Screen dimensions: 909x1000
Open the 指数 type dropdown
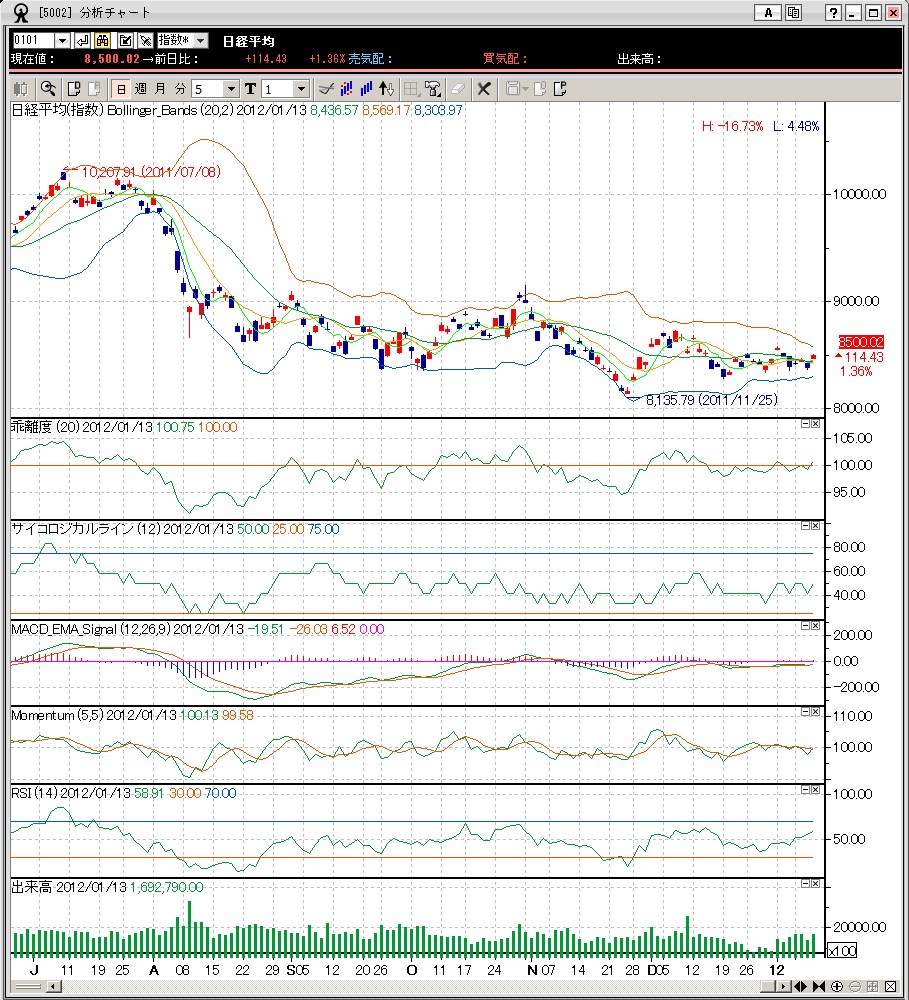200,40
